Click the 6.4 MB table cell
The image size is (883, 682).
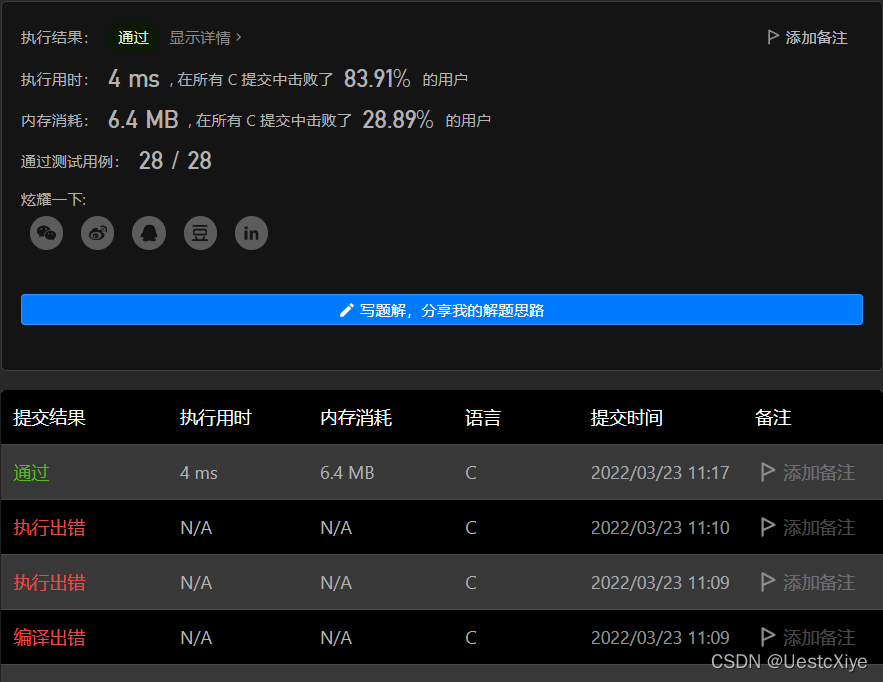tap(347, 473)
